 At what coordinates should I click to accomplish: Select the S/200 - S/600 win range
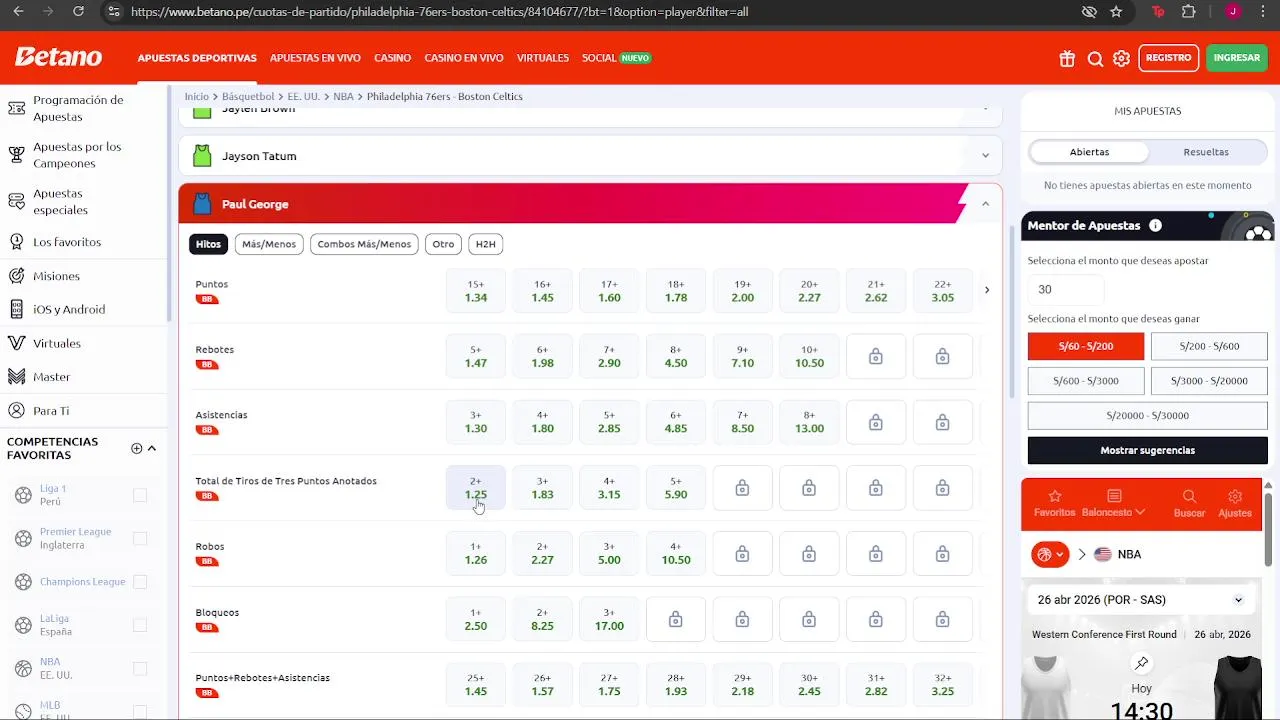click(1209, 346)
